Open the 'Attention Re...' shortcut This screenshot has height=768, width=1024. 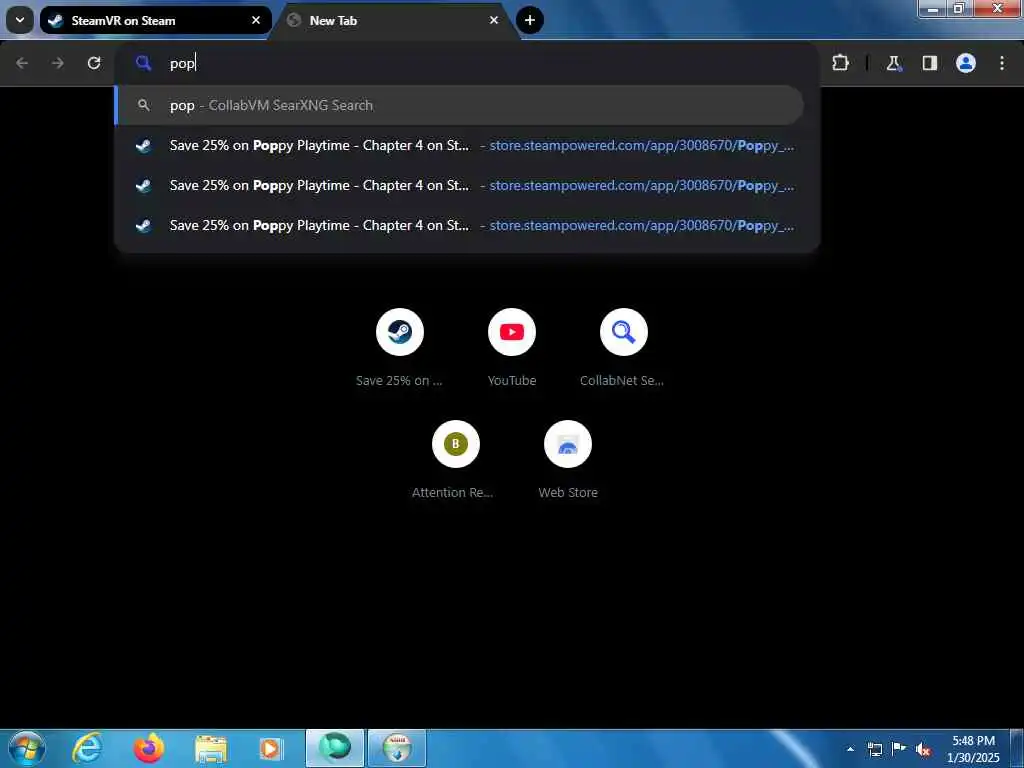tap(456, 444)
